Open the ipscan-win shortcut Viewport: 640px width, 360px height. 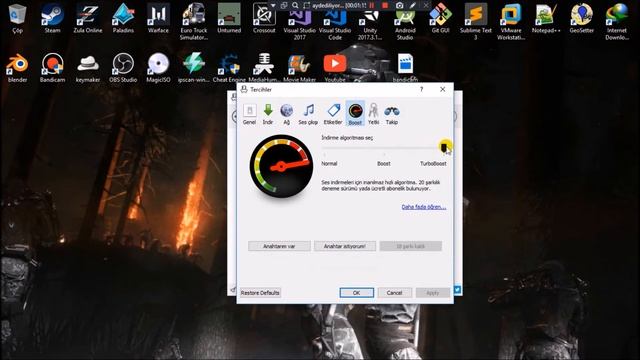(x=194, y=68)
